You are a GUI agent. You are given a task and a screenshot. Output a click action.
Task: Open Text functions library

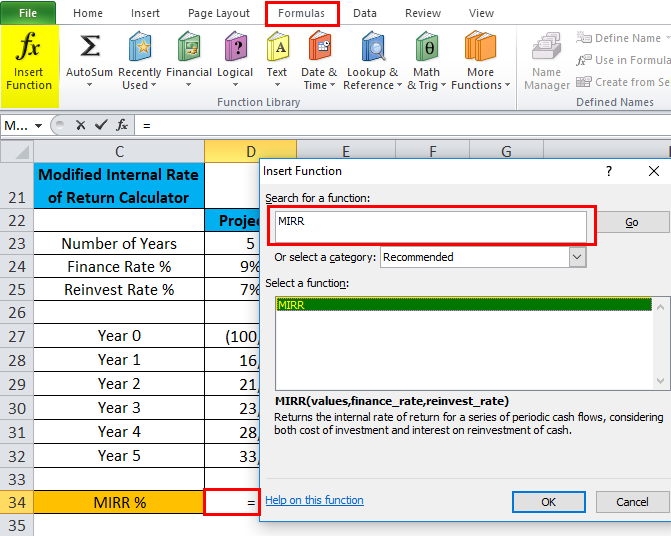pos(277,60)
